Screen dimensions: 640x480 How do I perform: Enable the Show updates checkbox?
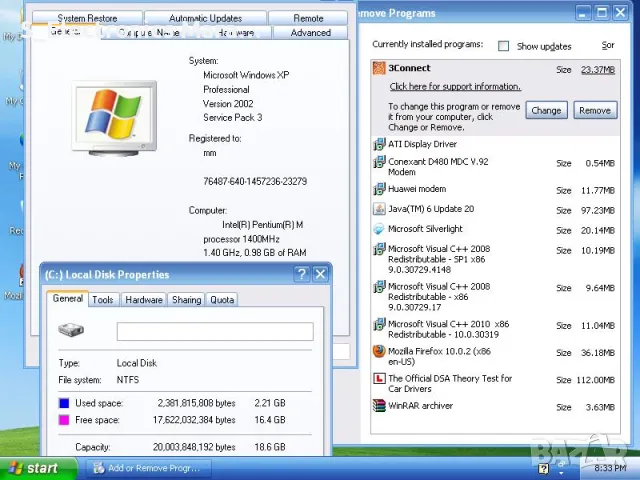click(x=504, y=46)
